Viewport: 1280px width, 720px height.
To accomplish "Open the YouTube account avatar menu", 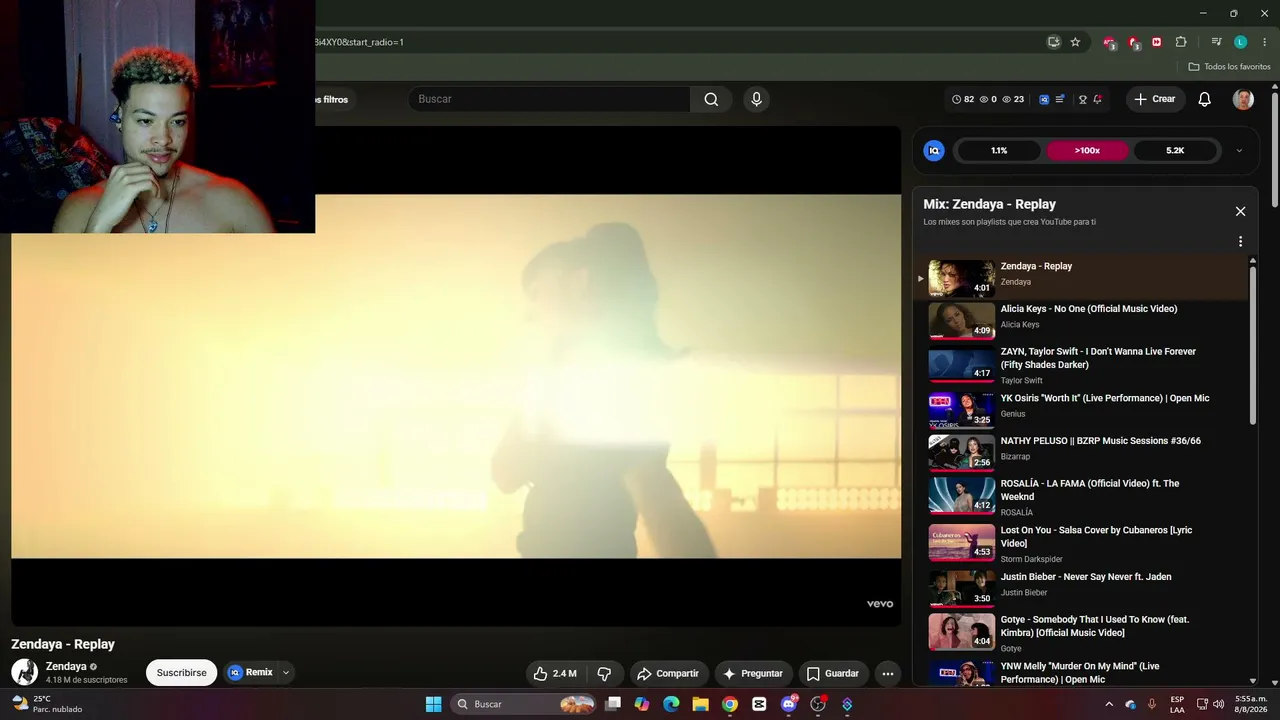I will (x=1243, y=99).
